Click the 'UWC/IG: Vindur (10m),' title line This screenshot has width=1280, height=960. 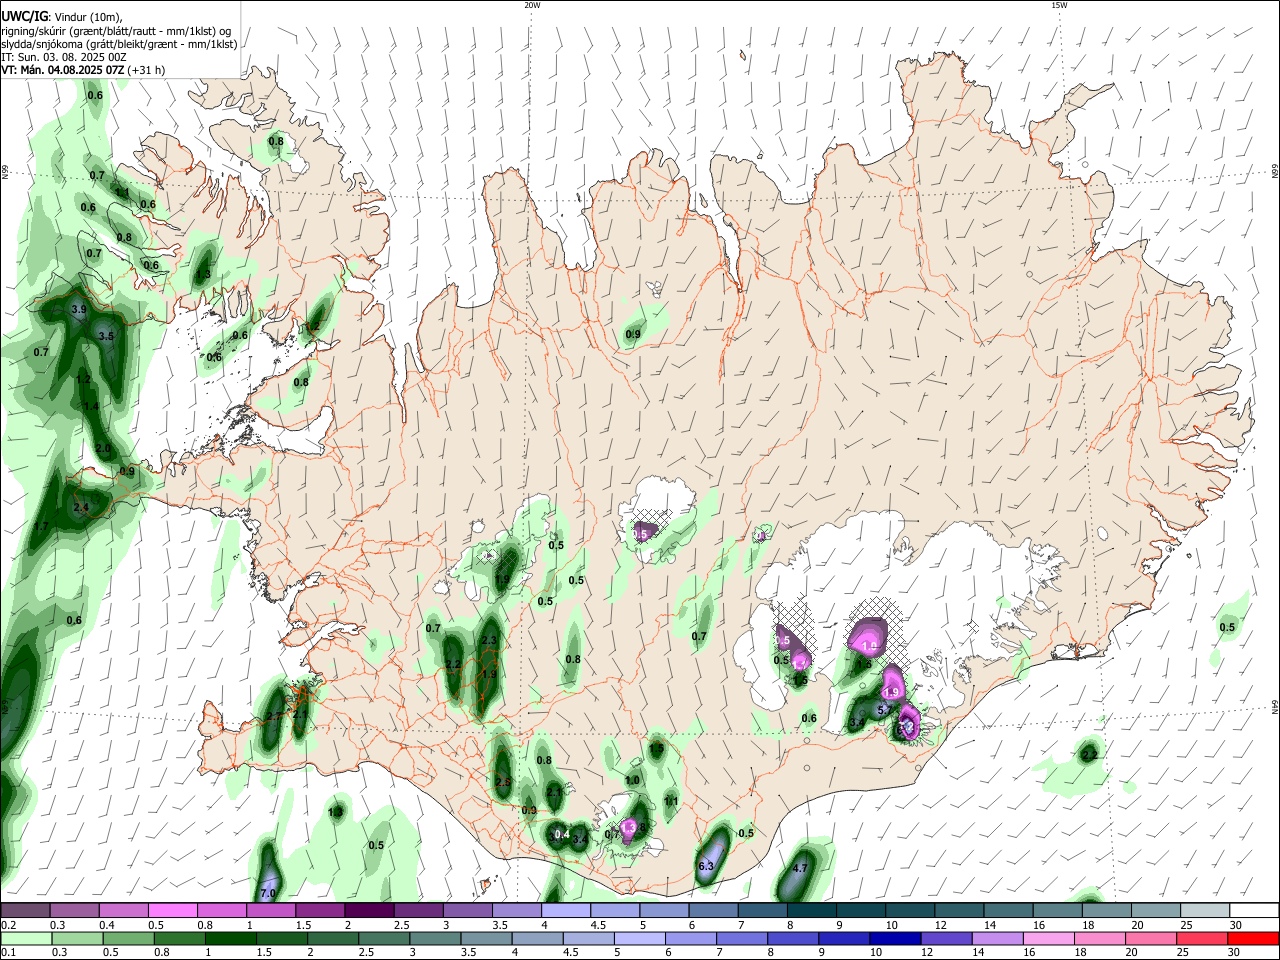click(62, 17)
